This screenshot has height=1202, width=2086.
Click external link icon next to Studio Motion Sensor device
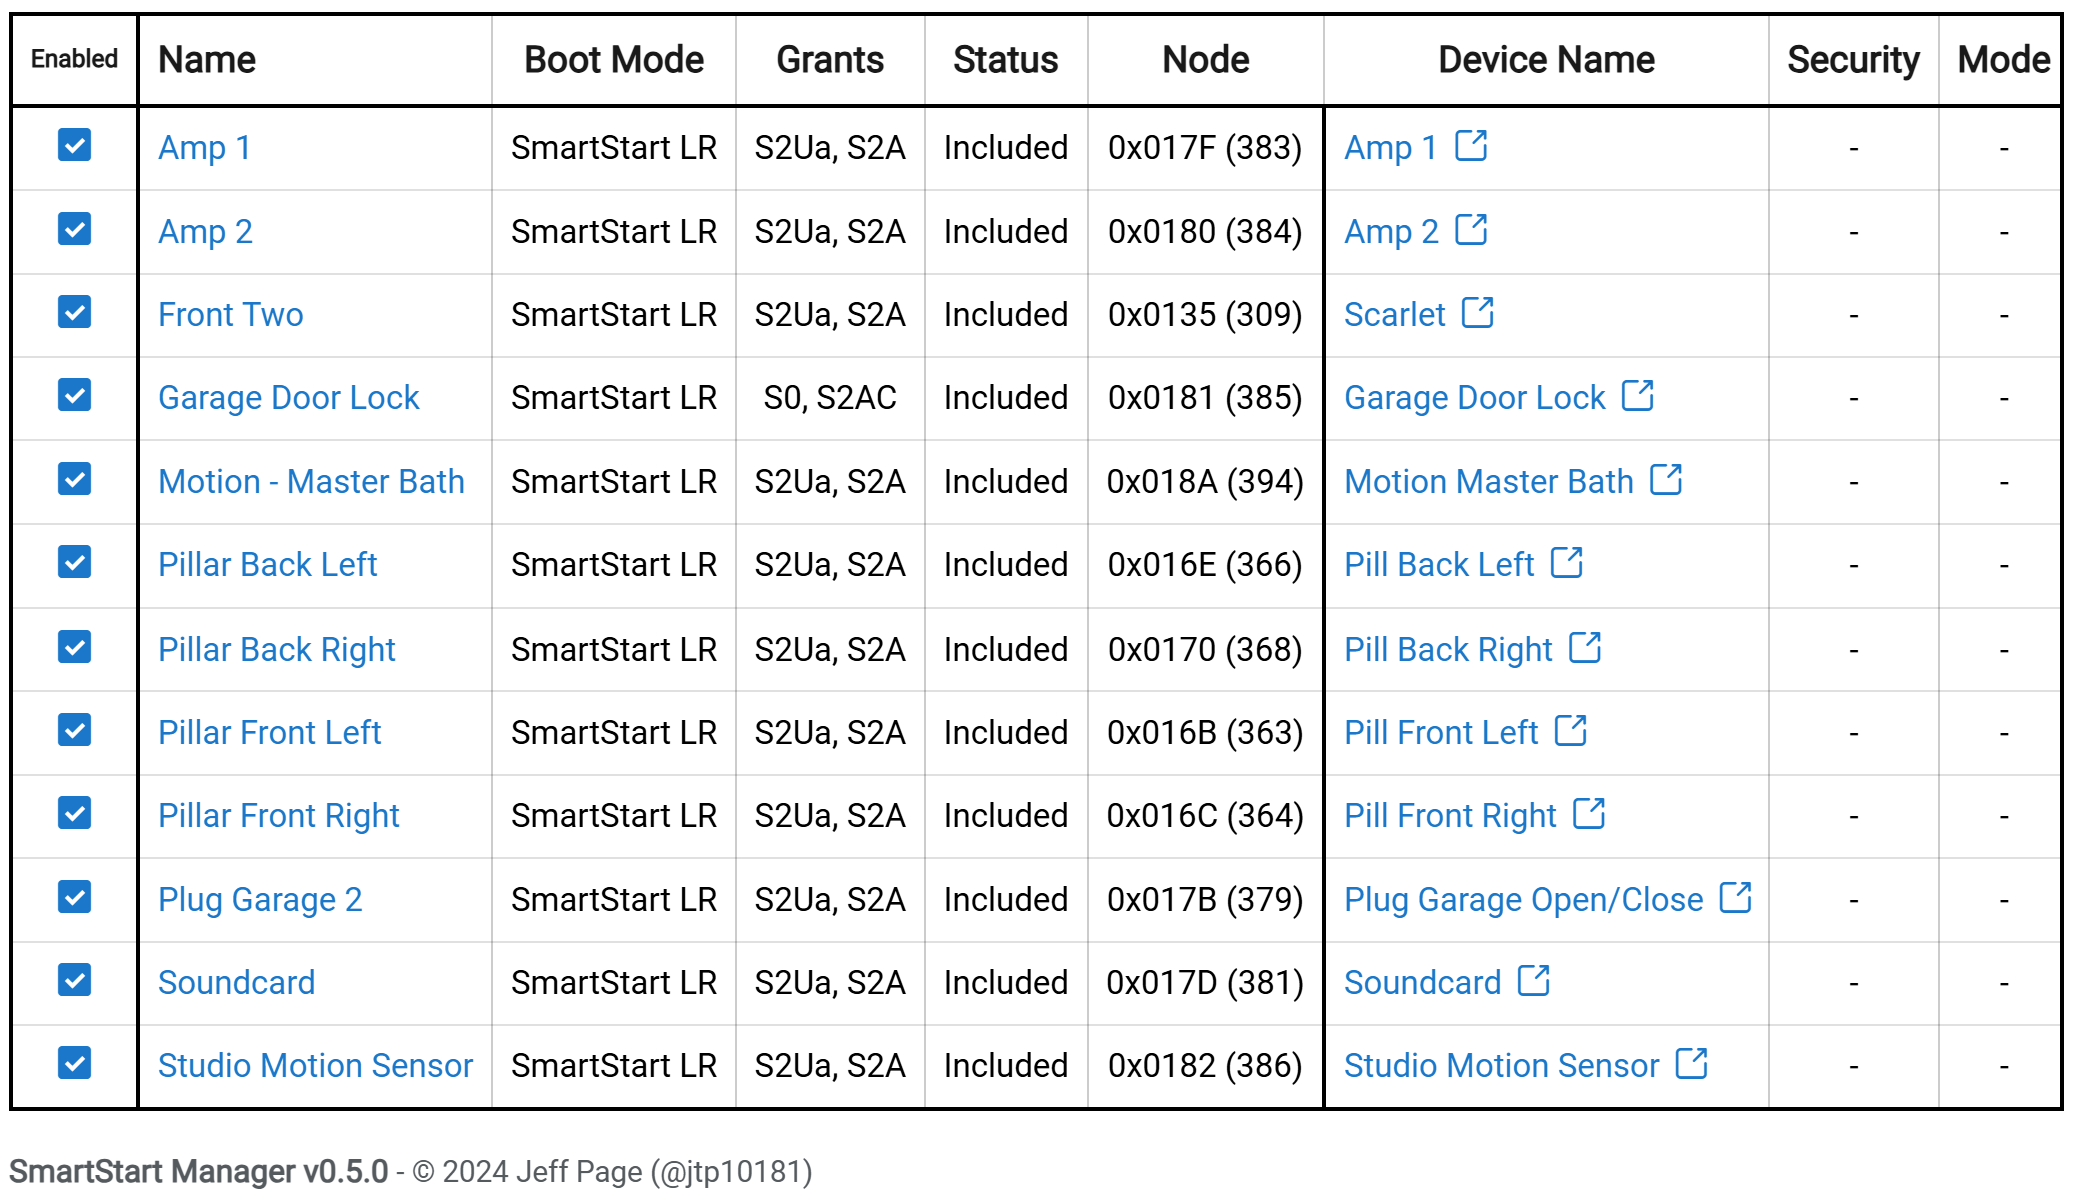click(x=1691, y=1064)
